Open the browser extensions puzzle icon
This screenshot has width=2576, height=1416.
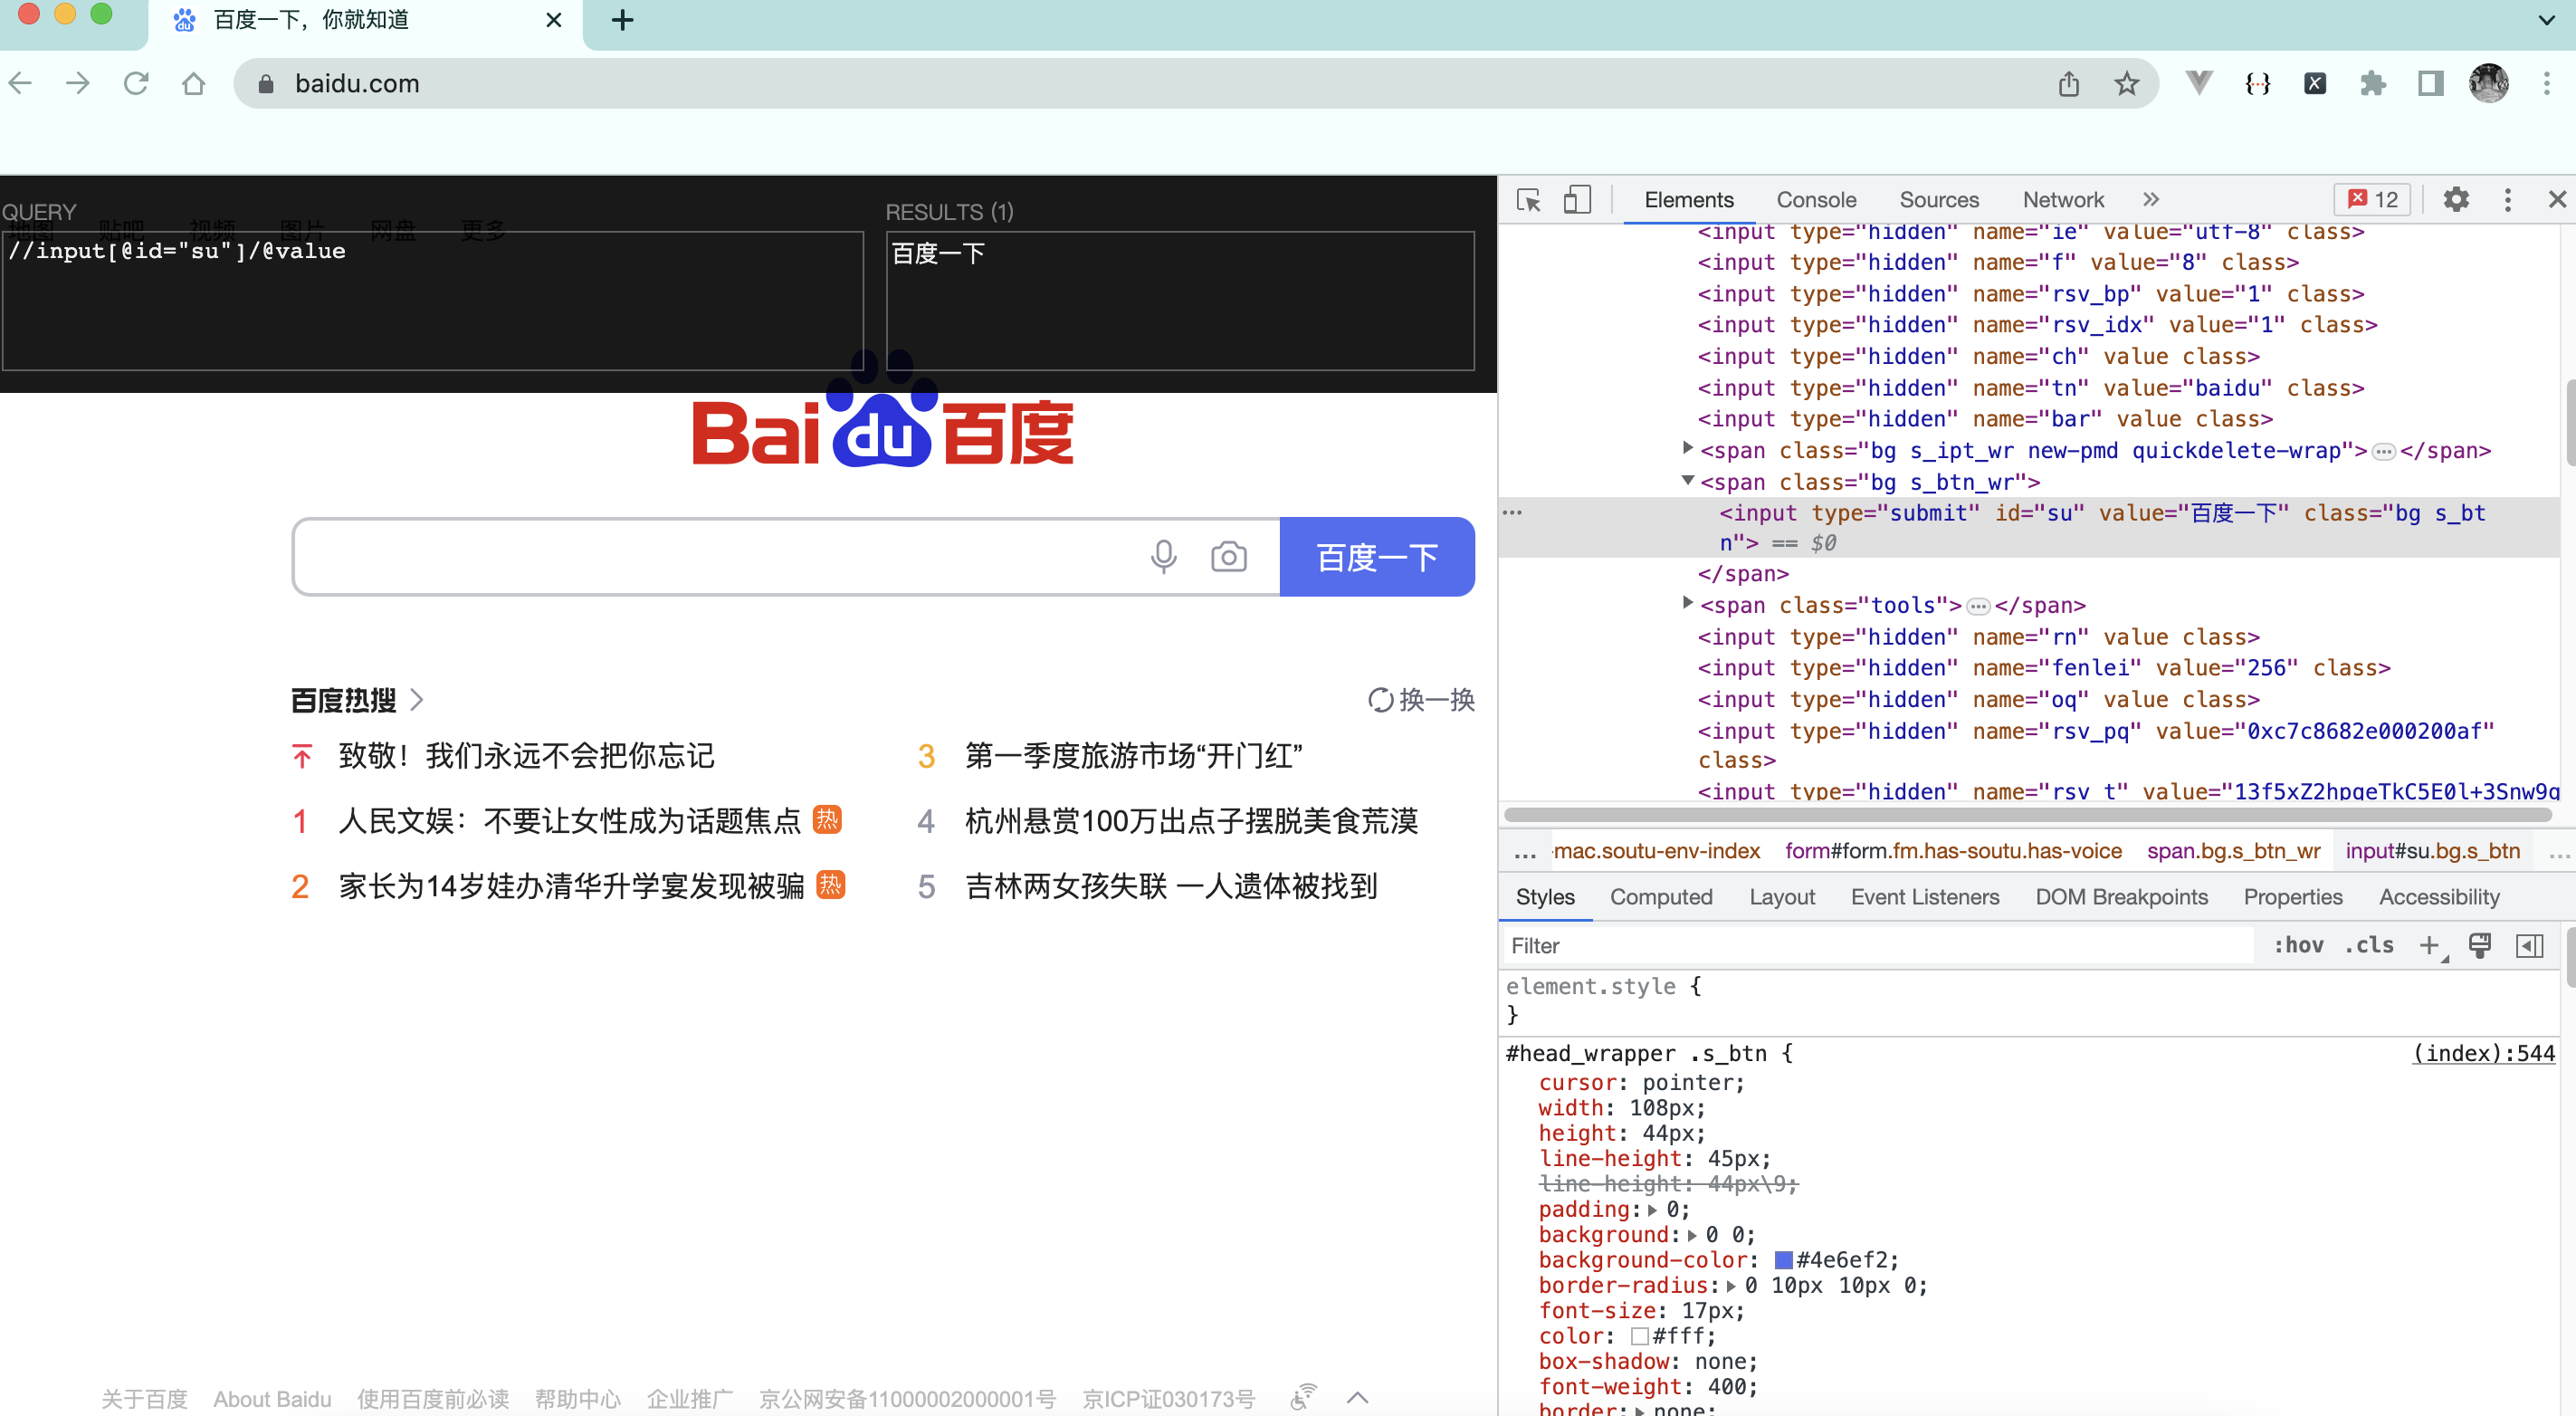point(2372,84)
